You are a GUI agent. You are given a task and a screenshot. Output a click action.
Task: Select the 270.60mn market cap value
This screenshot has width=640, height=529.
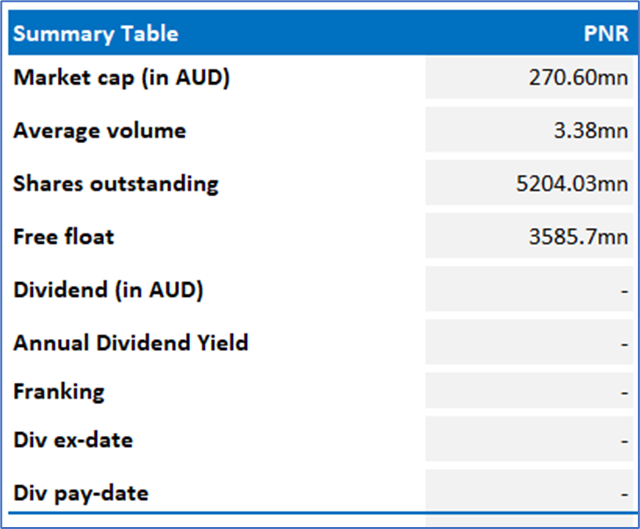[x=578, y=78]
